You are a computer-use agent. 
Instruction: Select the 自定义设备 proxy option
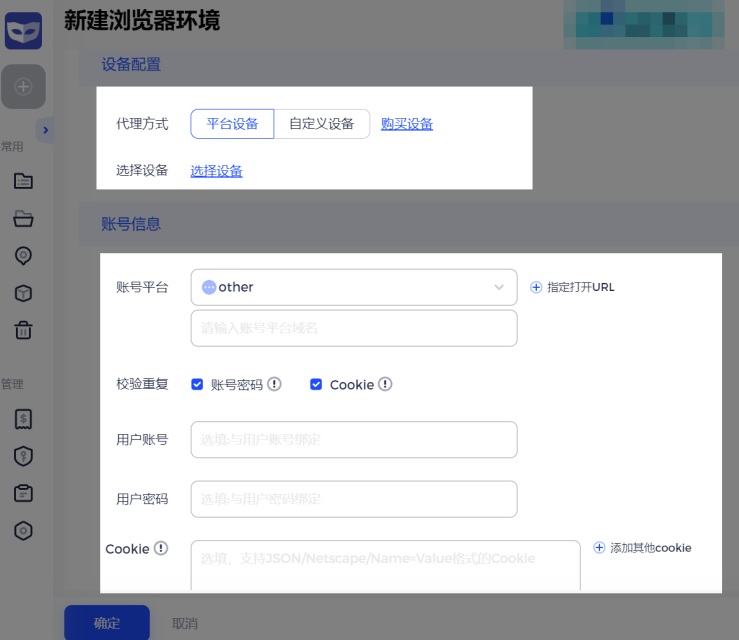tap(322, 124)
